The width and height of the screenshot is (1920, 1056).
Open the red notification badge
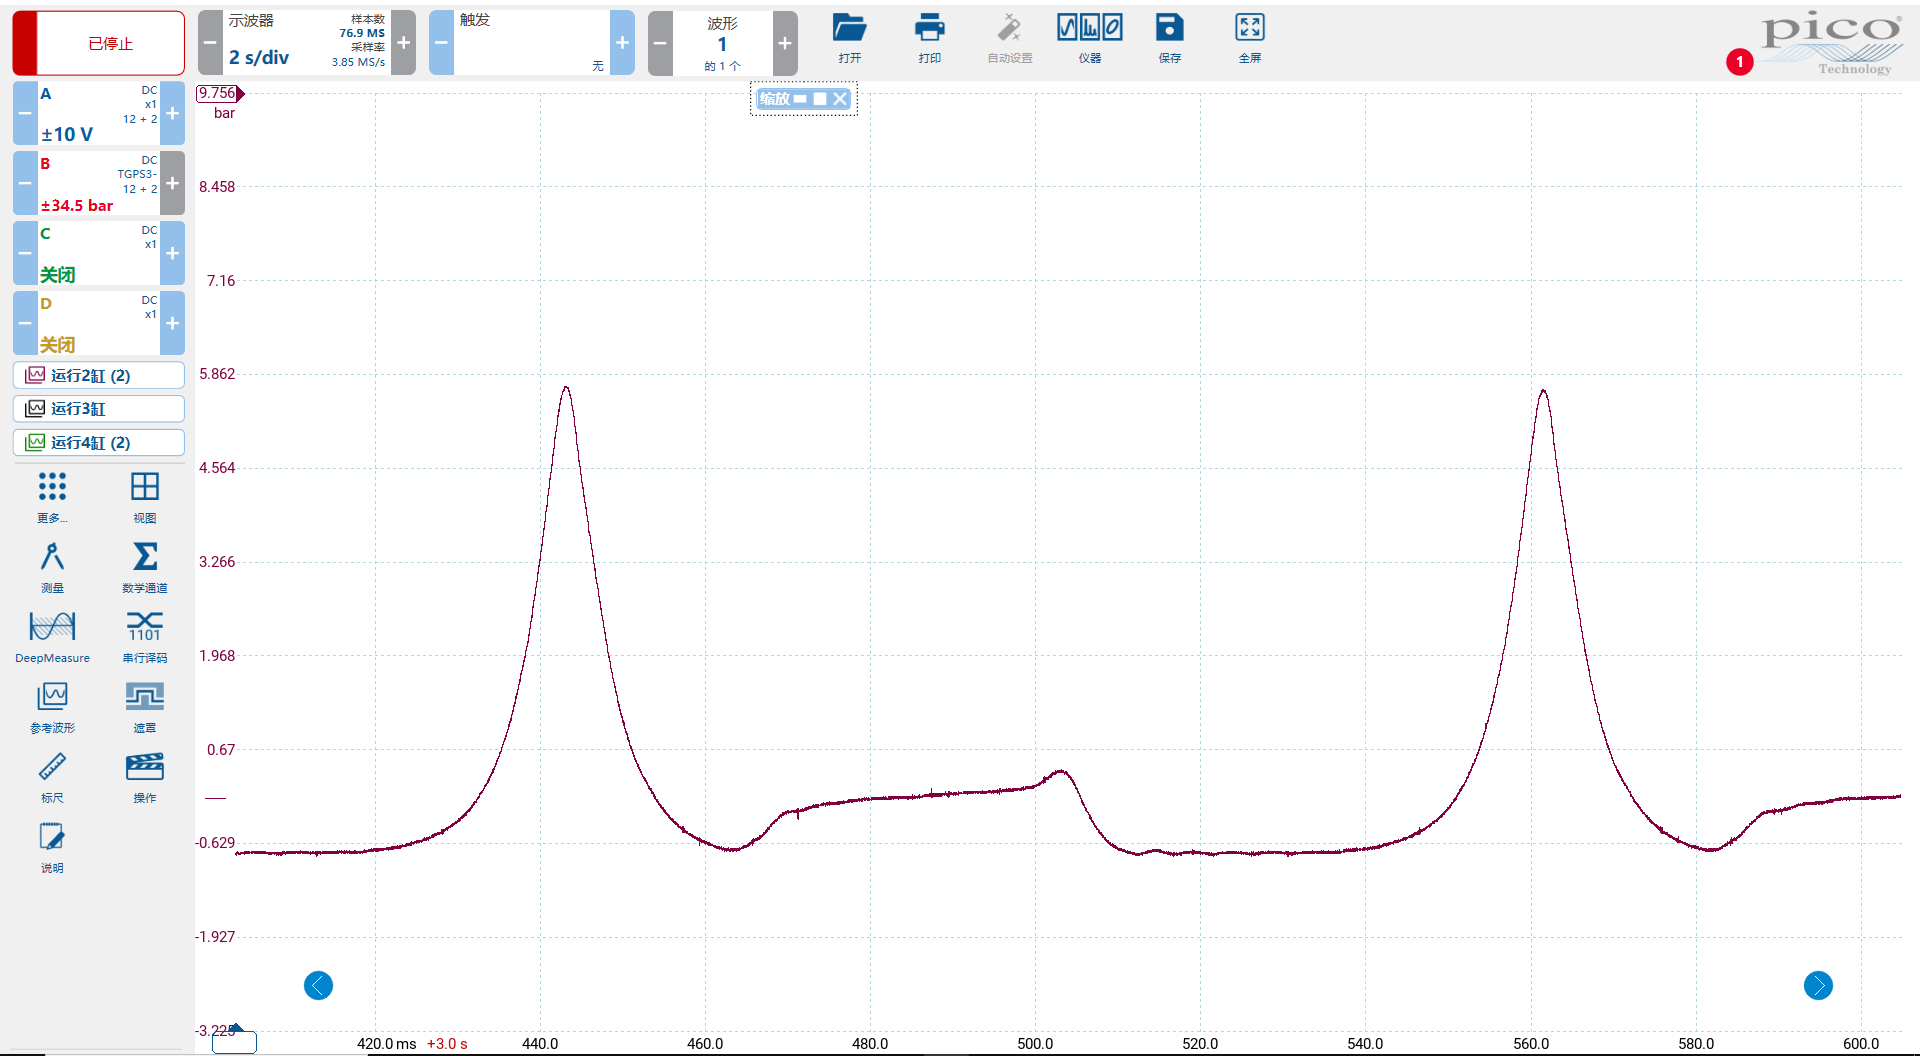point(1740,62)
